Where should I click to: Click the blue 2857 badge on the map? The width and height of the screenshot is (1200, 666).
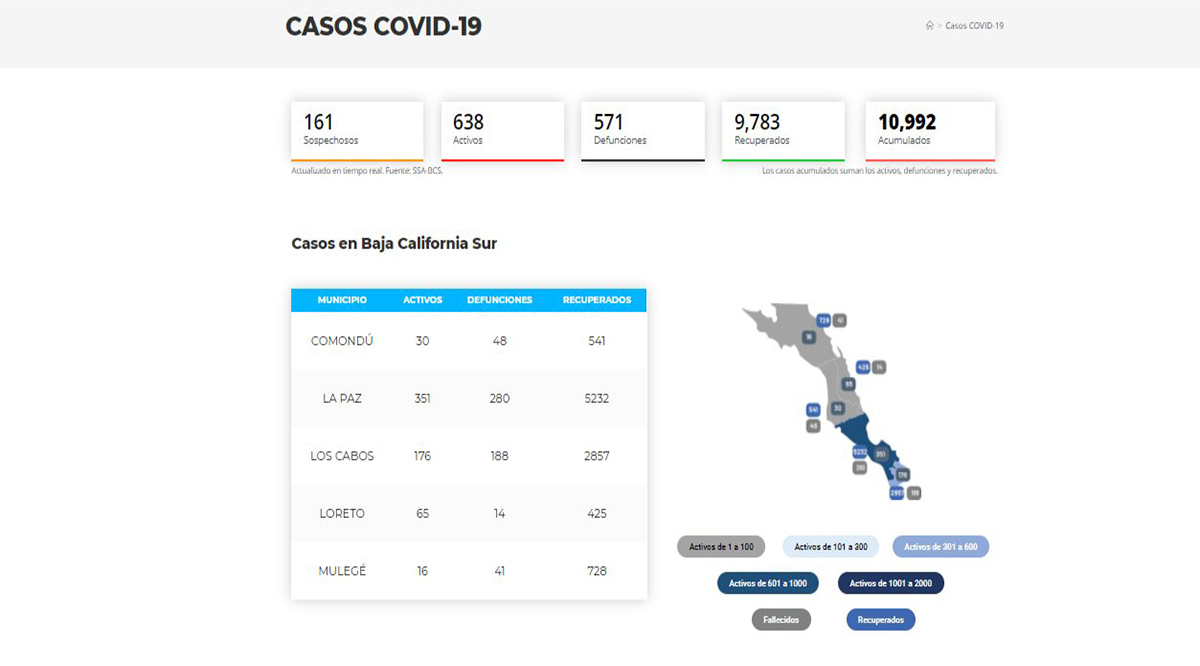pyautogui.click(x=897, y=493)
